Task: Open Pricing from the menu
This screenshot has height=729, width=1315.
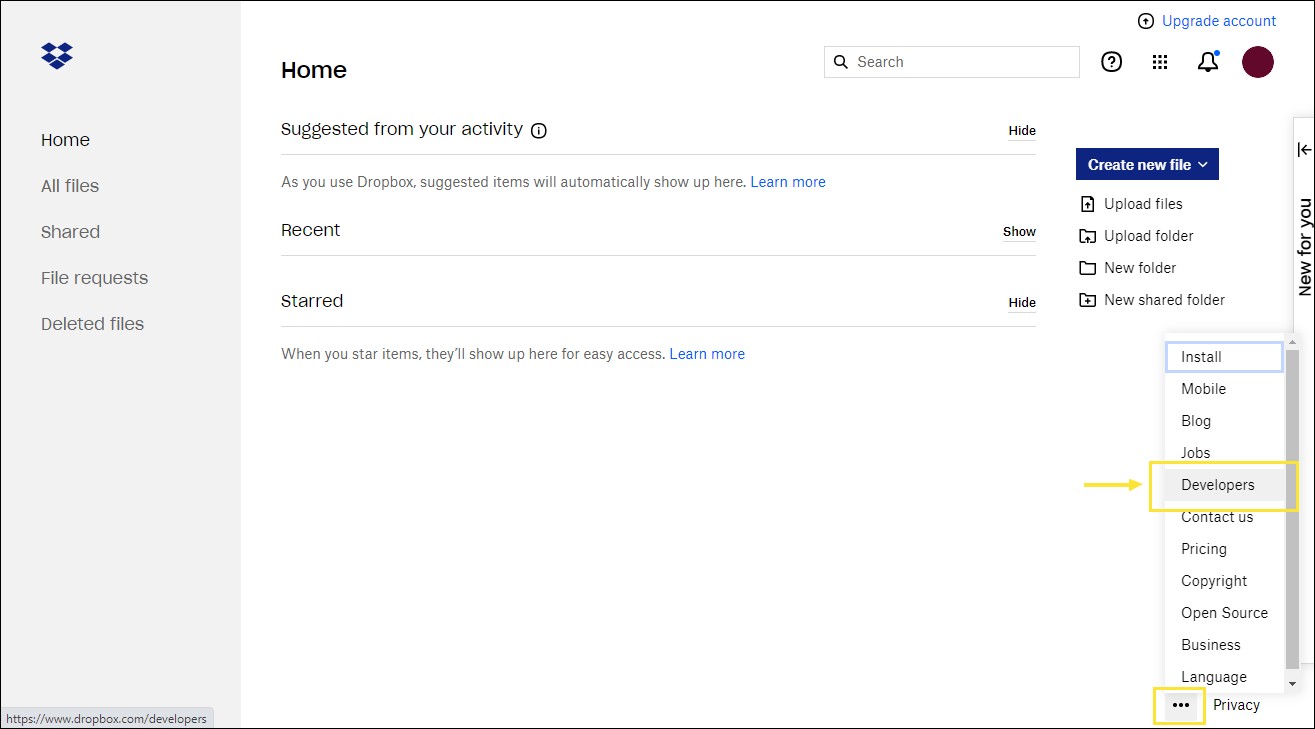Action: coord(1203,548)
